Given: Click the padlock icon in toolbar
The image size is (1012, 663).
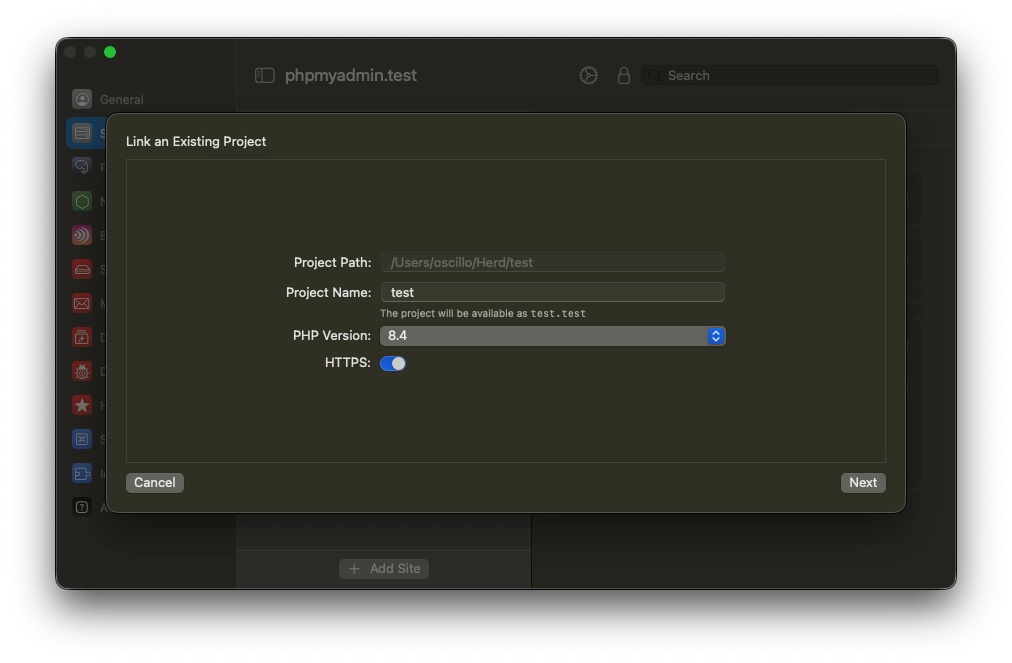Looking at the screenshot, I should pos(623,76).
